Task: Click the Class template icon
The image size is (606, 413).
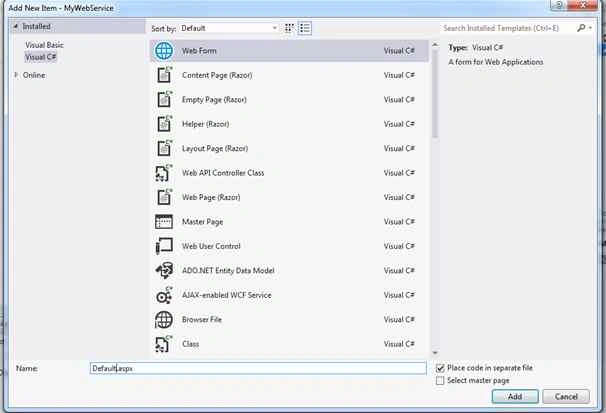Action: [x=164, y=344]
